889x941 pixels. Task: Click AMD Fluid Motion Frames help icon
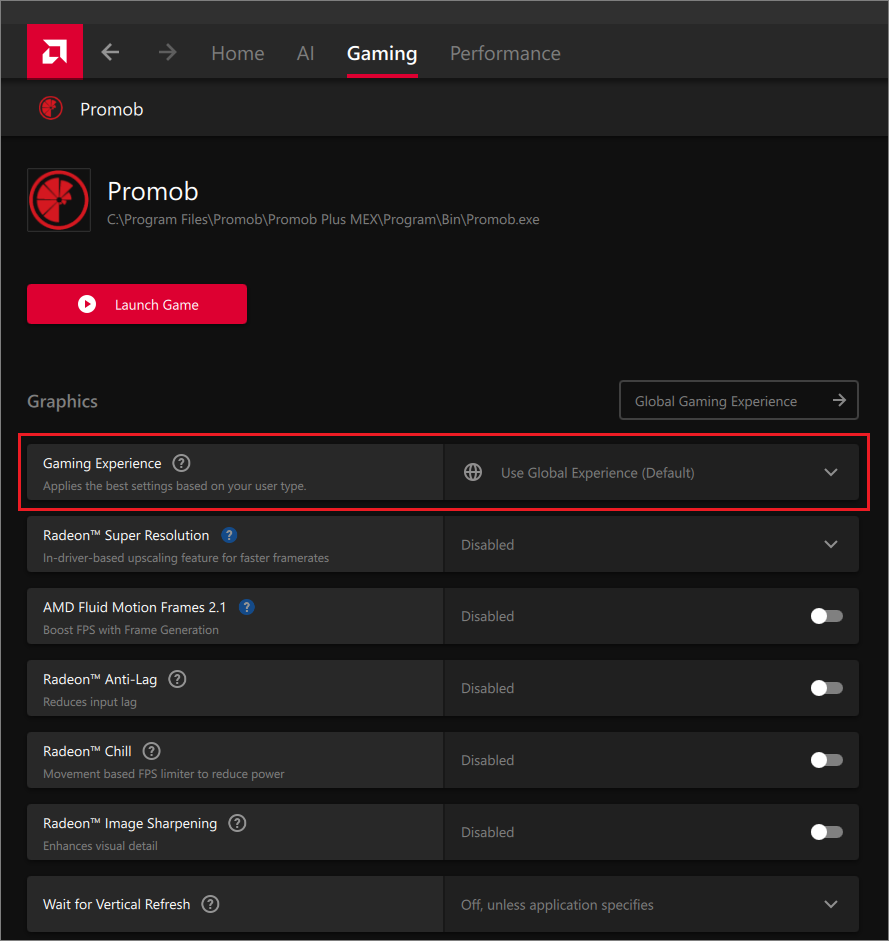click(x=246, y=607)
